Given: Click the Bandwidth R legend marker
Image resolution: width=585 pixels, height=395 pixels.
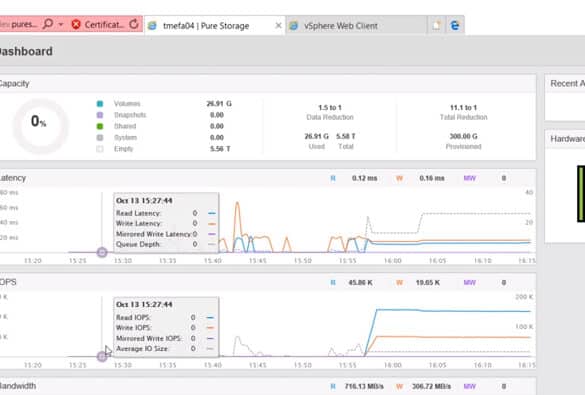Looking at the screenshot, I should point(333,386).
